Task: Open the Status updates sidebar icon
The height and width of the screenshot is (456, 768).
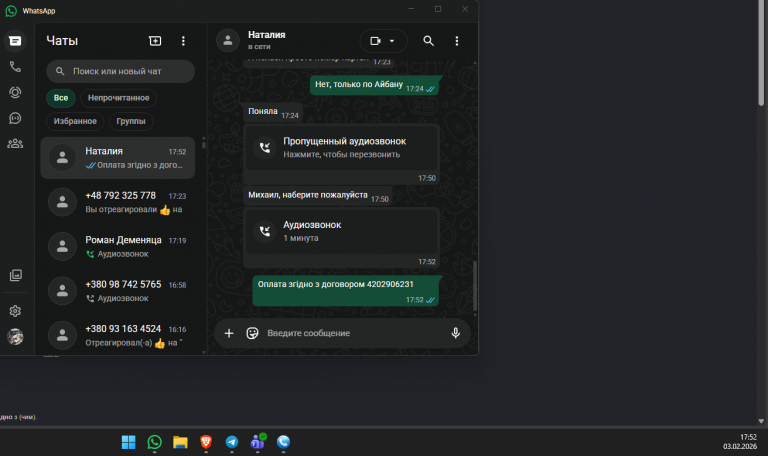Action: (x=15, y=92)
